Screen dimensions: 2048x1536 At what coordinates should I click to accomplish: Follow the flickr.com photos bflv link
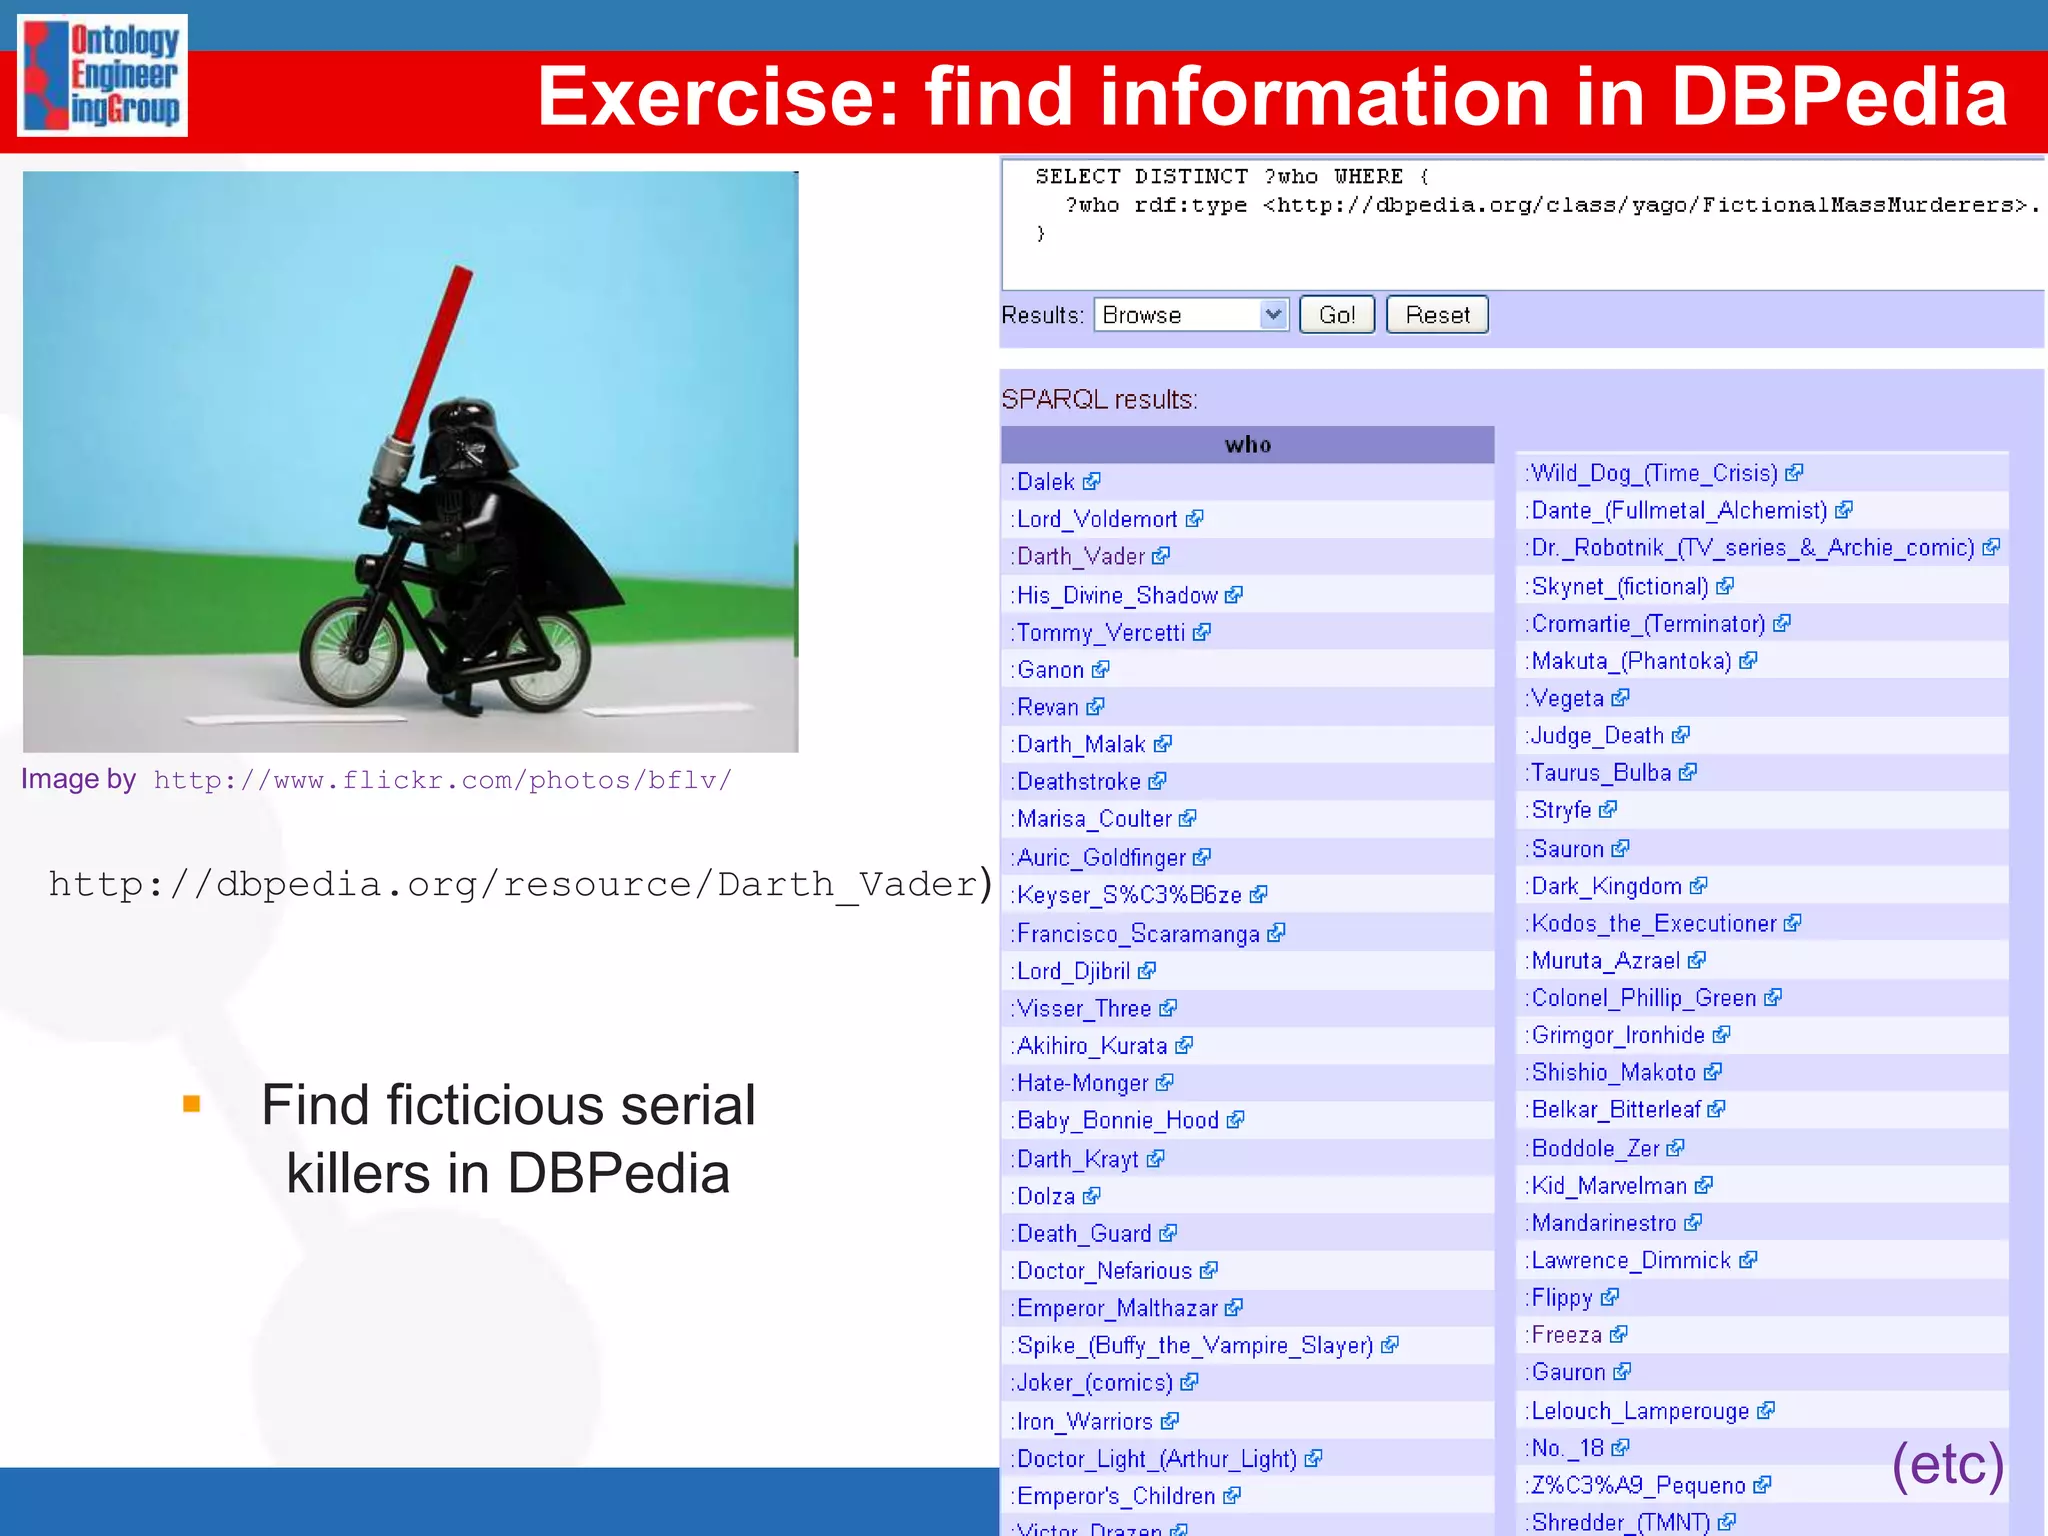(x=442, y=780)
